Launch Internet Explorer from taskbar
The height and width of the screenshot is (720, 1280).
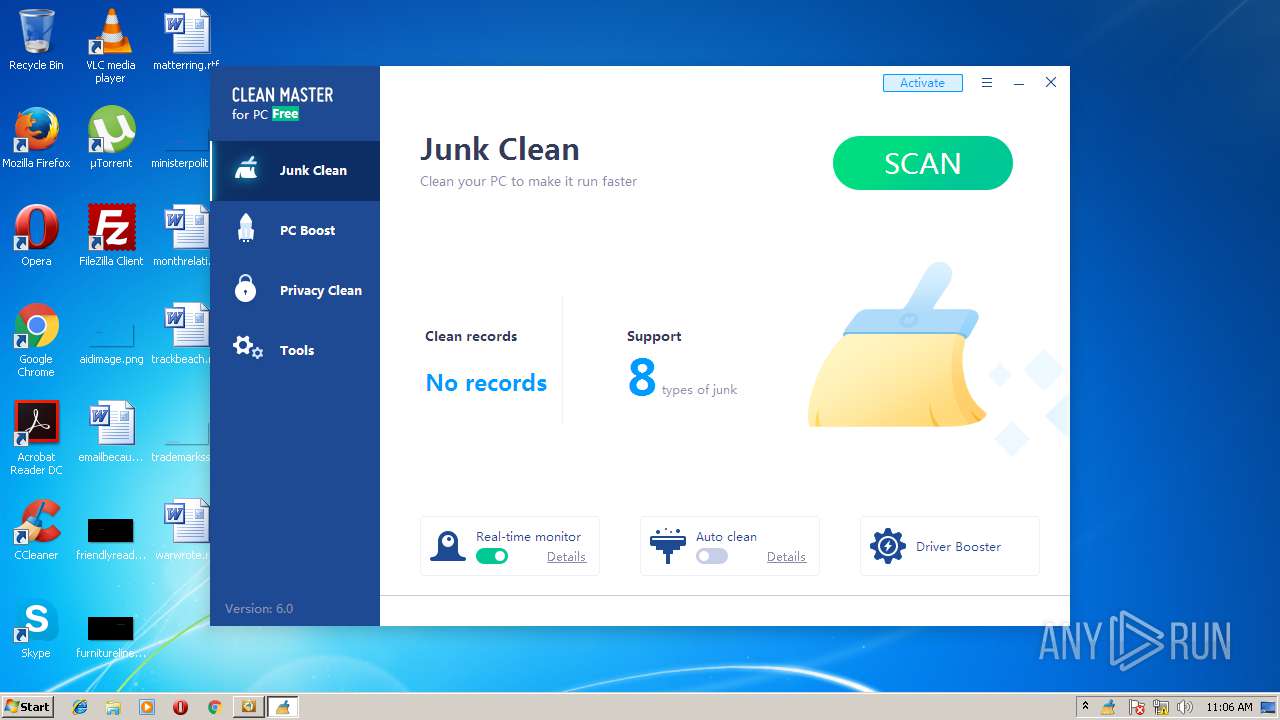[x=80, y=707]
